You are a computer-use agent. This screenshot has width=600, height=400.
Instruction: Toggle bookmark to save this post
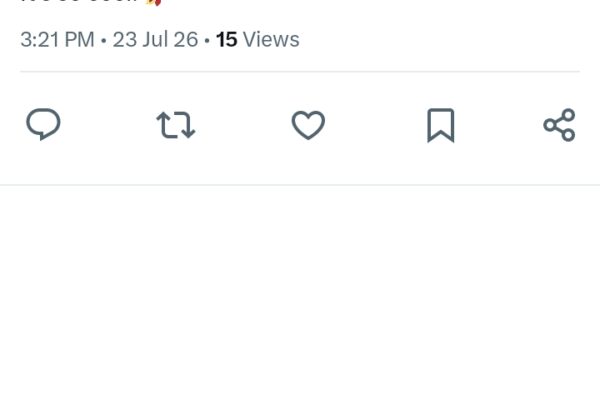point(441,125)
